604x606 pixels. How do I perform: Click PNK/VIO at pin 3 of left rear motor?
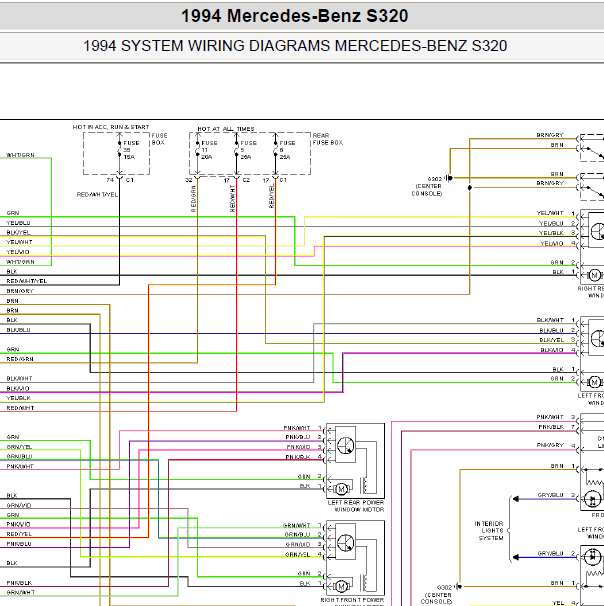(298, 447)
